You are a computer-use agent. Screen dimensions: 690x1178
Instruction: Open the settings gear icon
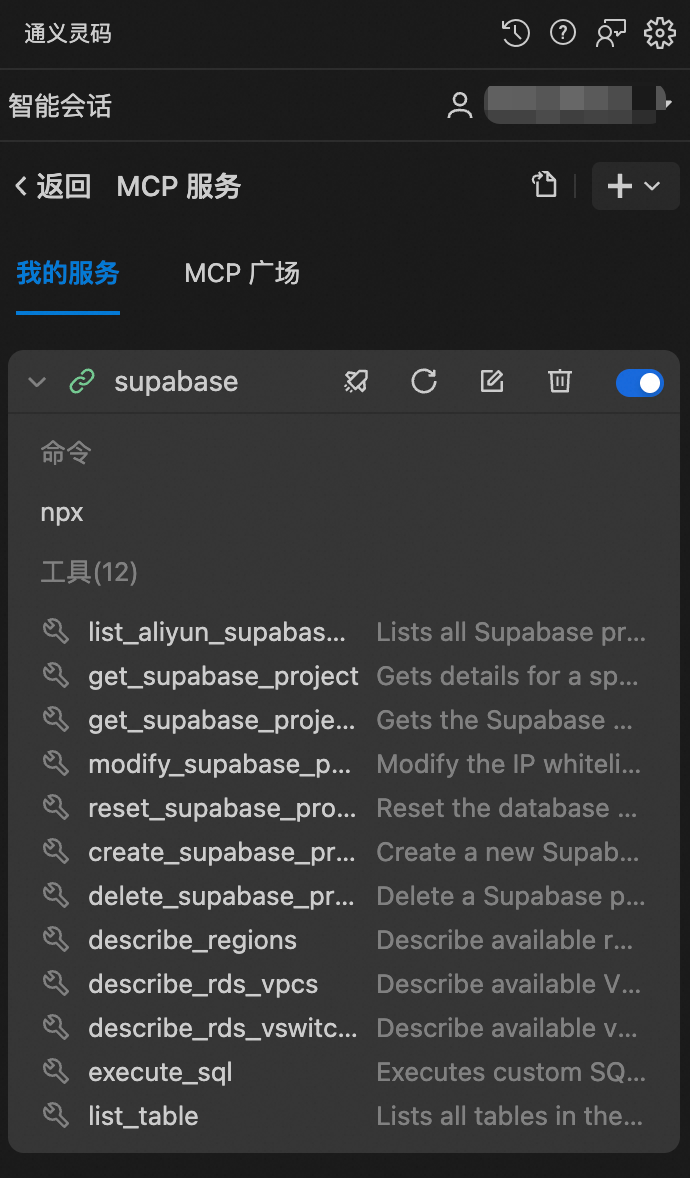point(659,33)
